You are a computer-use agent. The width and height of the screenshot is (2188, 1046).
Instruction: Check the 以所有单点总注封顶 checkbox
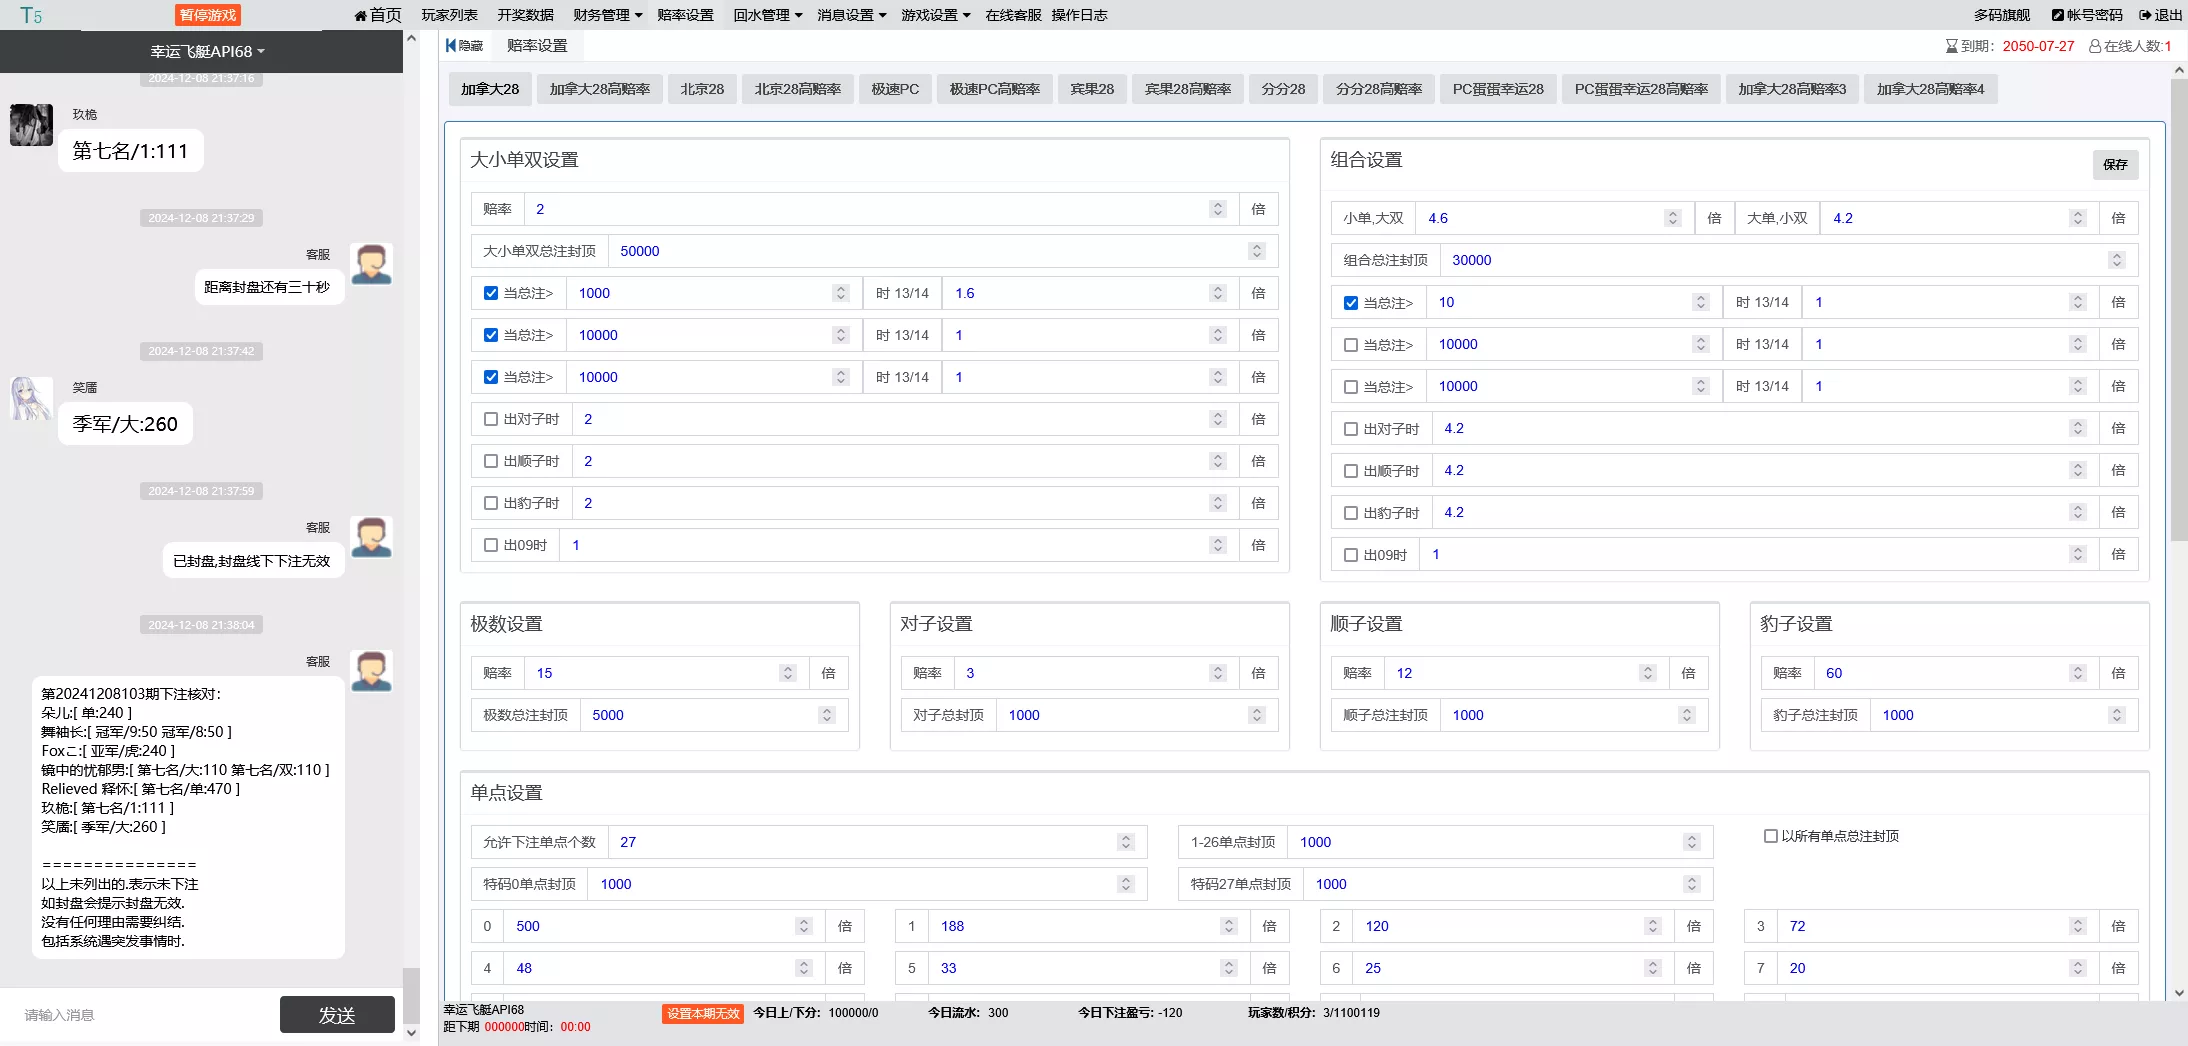coord(1771,836)
